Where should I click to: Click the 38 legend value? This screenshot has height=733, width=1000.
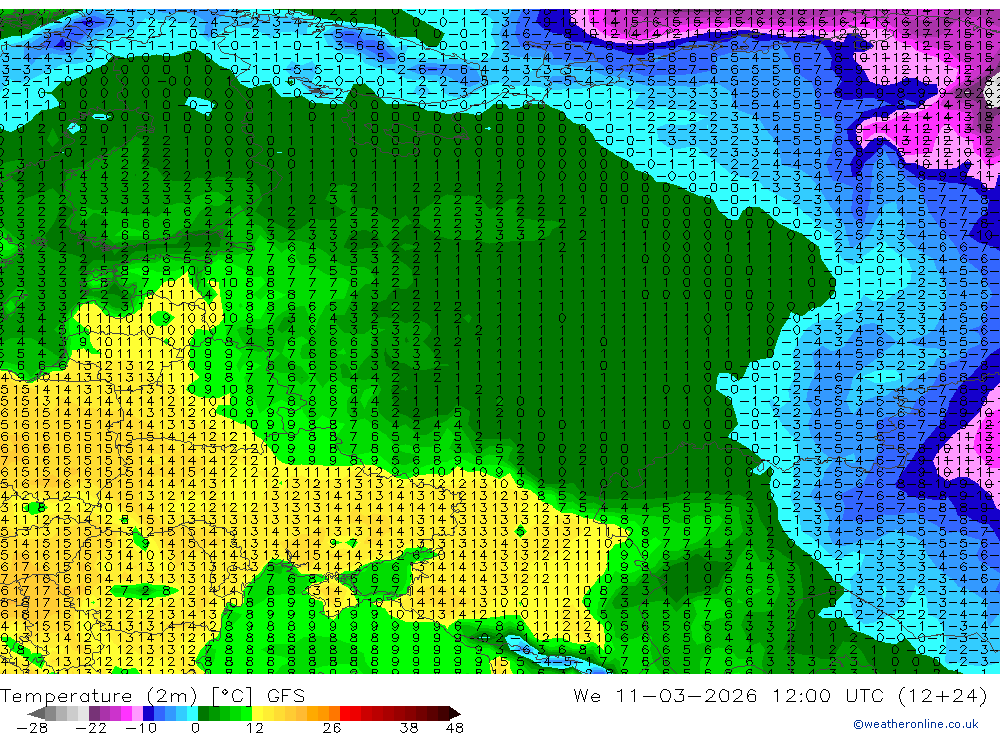(x=409, y=728)
